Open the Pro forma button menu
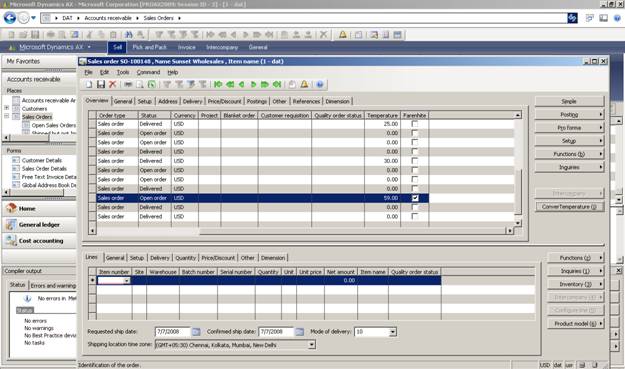625x369 pixels. coord(569,128)
